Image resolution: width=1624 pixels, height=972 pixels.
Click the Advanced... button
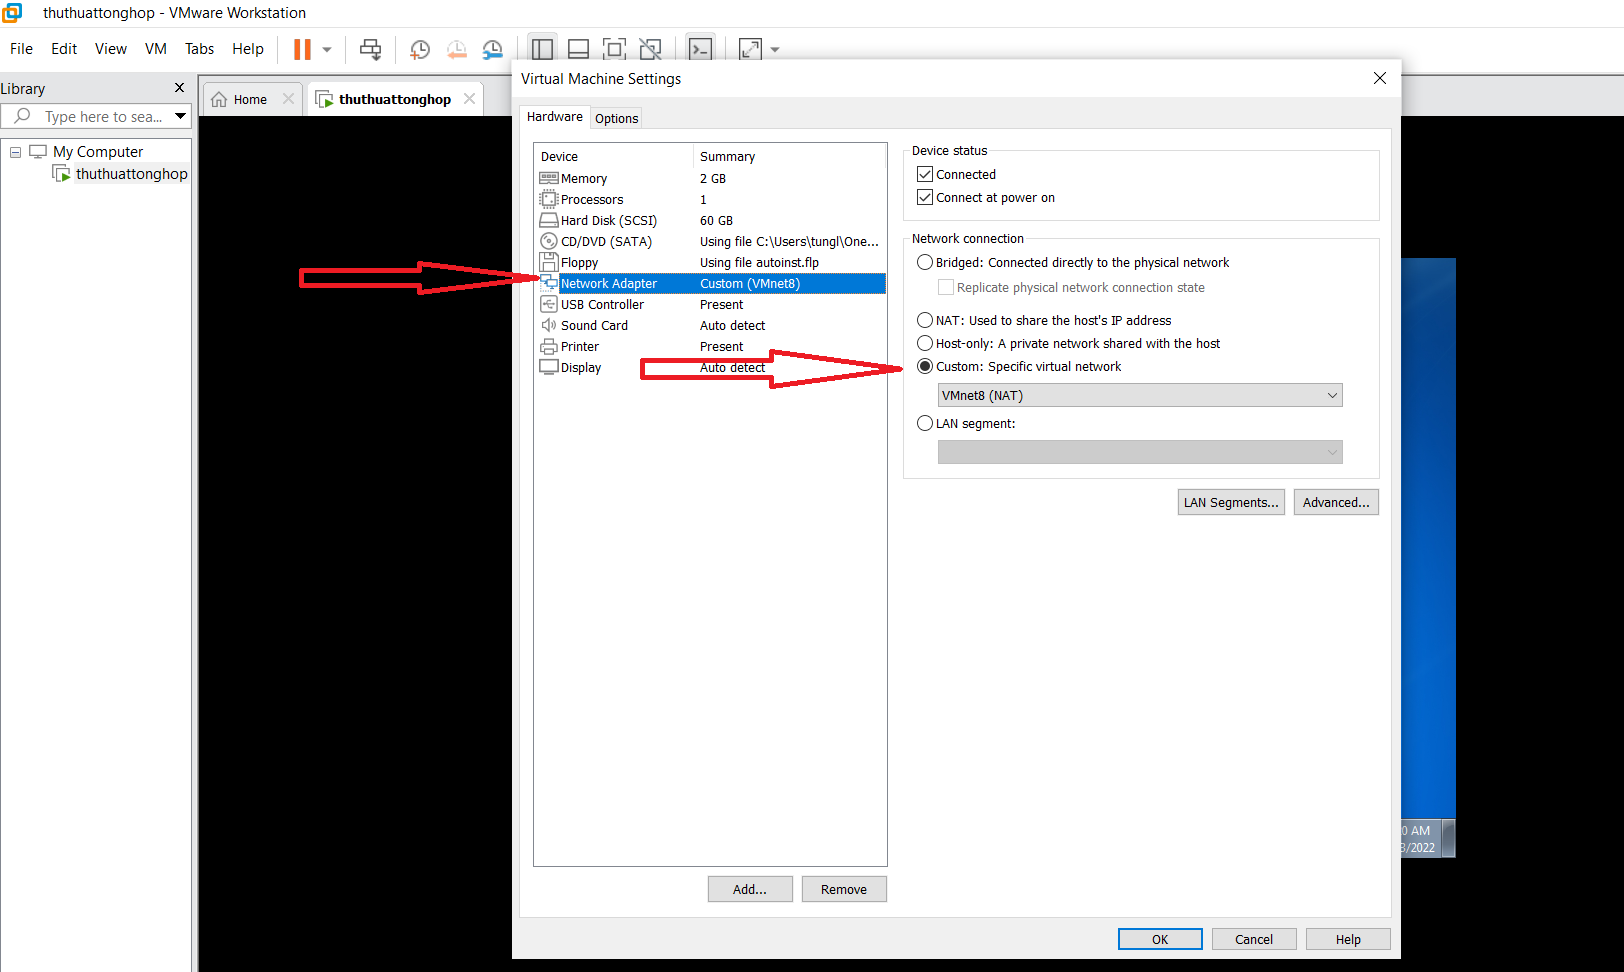(x=1335, y=502)
